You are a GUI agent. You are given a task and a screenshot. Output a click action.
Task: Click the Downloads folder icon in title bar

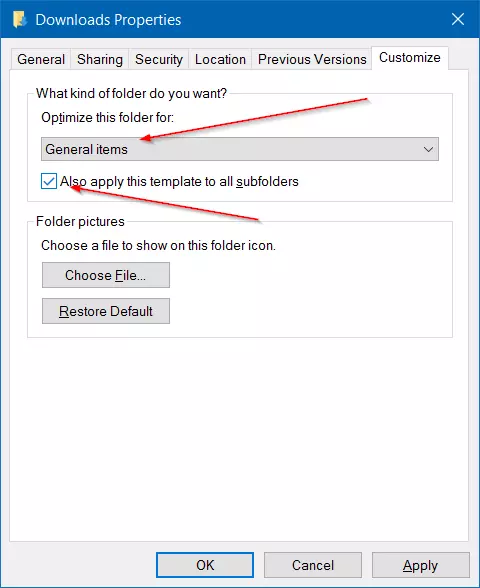tap(20, 20)
